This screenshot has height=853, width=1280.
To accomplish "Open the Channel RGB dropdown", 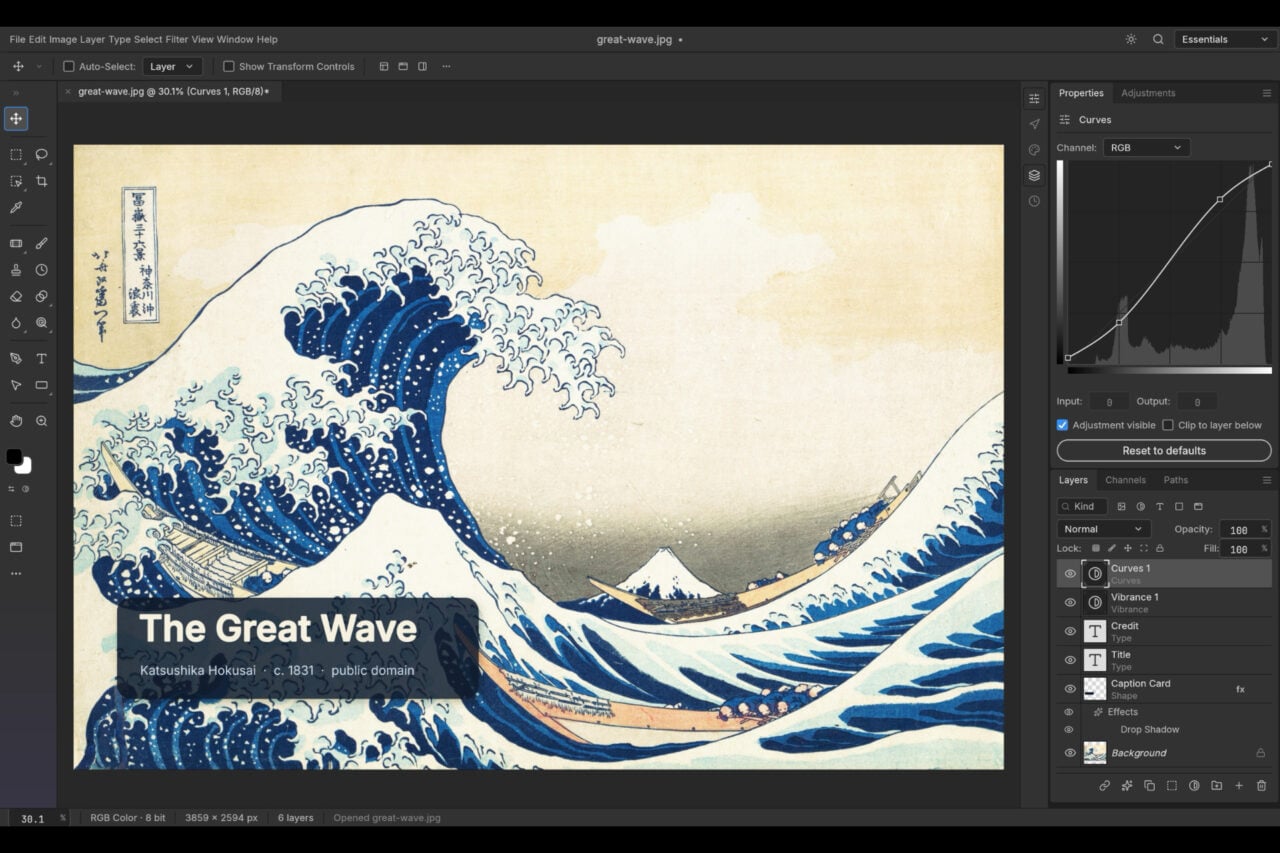I will click(x=1146, y=148).
